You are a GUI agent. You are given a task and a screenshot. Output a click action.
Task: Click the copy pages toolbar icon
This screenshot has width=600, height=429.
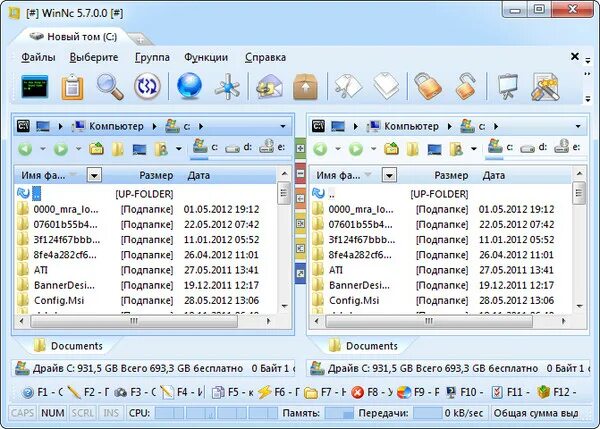386,86
